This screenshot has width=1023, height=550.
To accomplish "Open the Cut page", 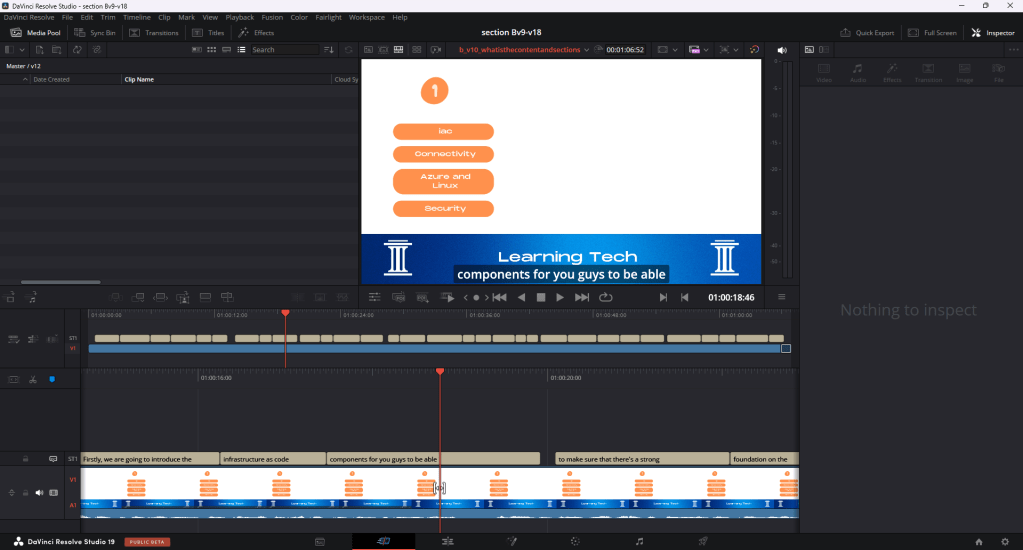I will click(384, 542).
